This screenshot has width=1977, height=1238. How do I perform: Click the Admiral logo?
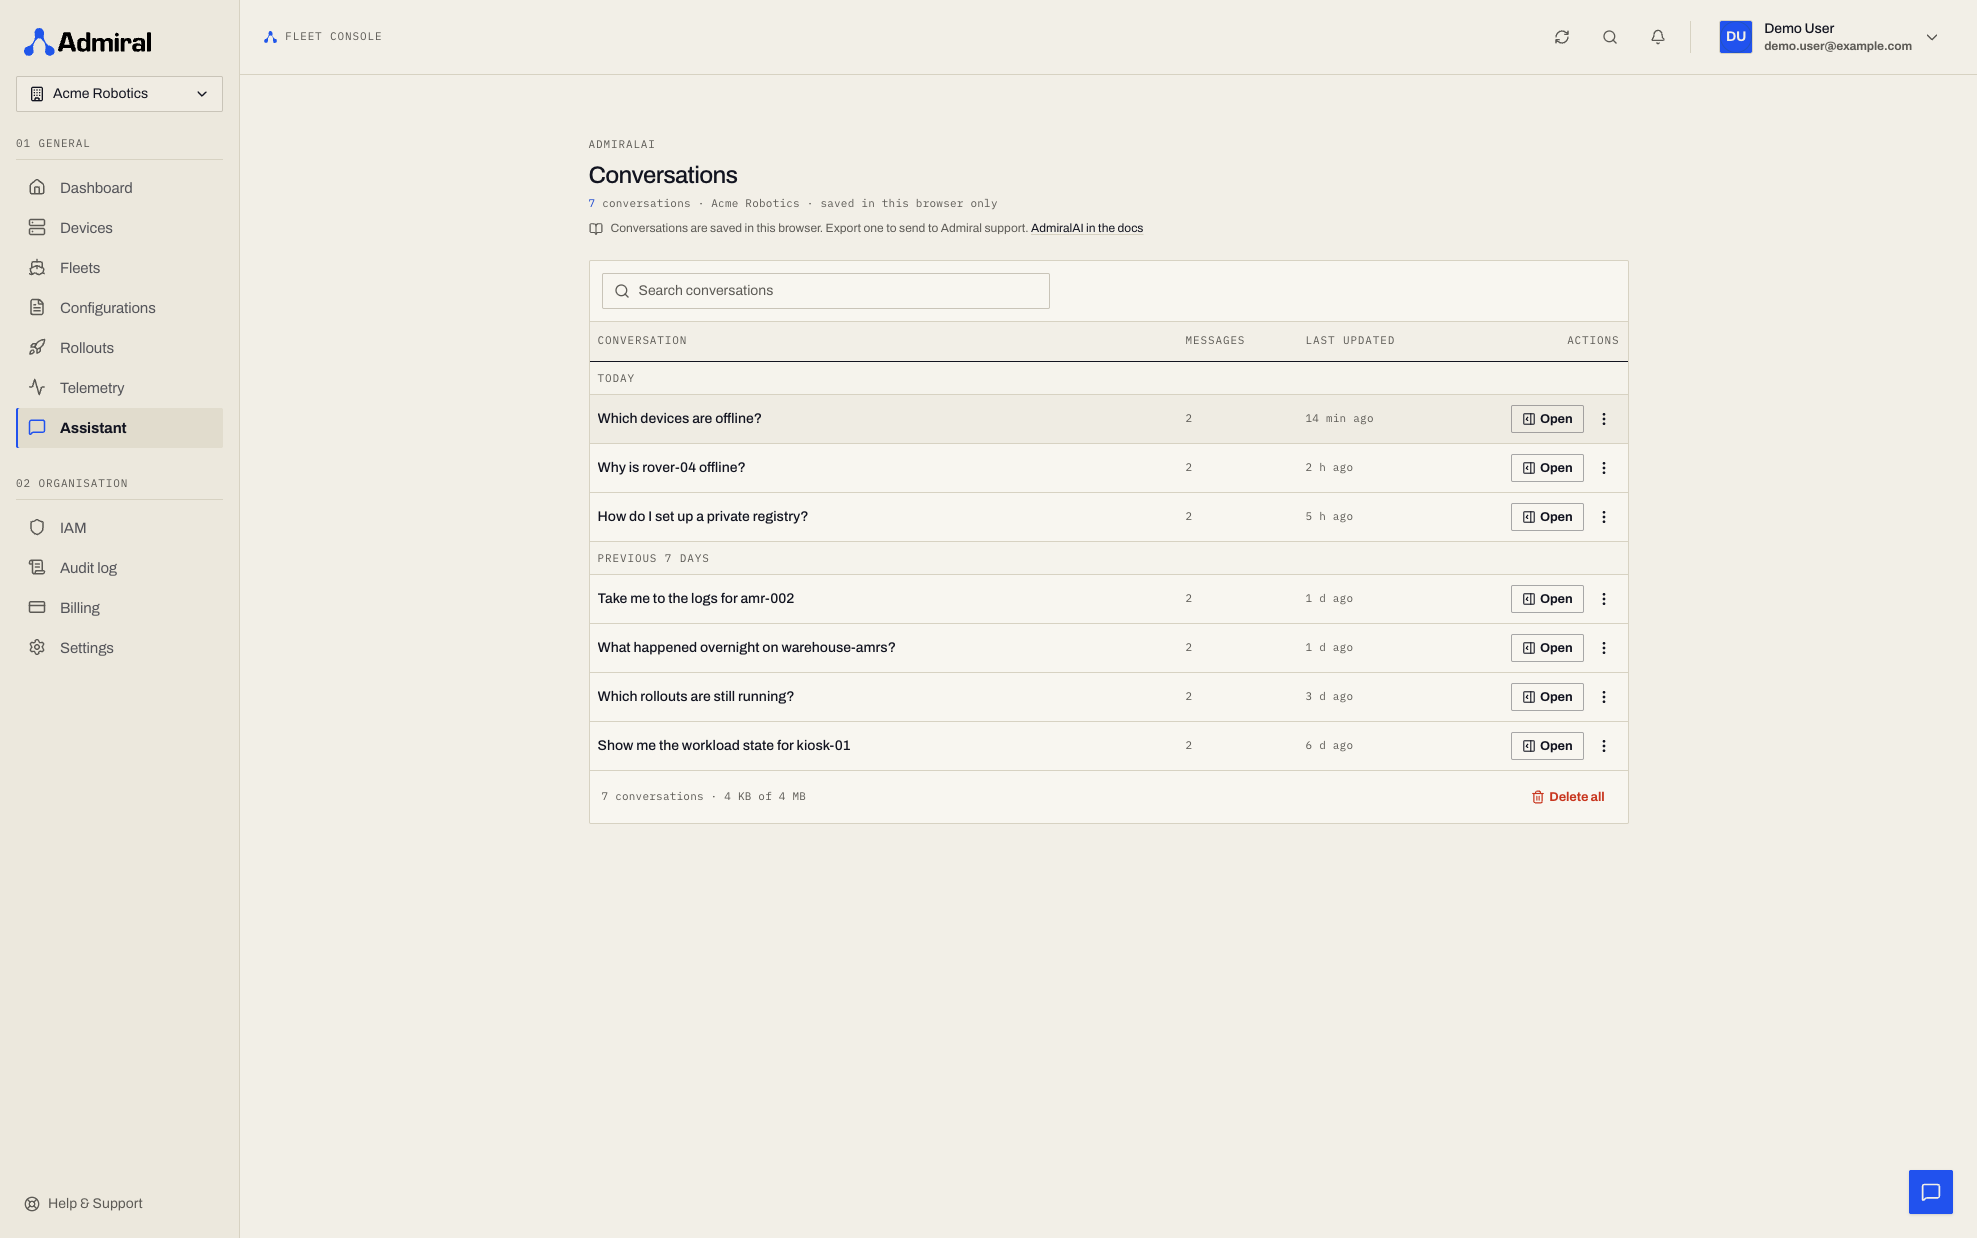coord(88,42)
